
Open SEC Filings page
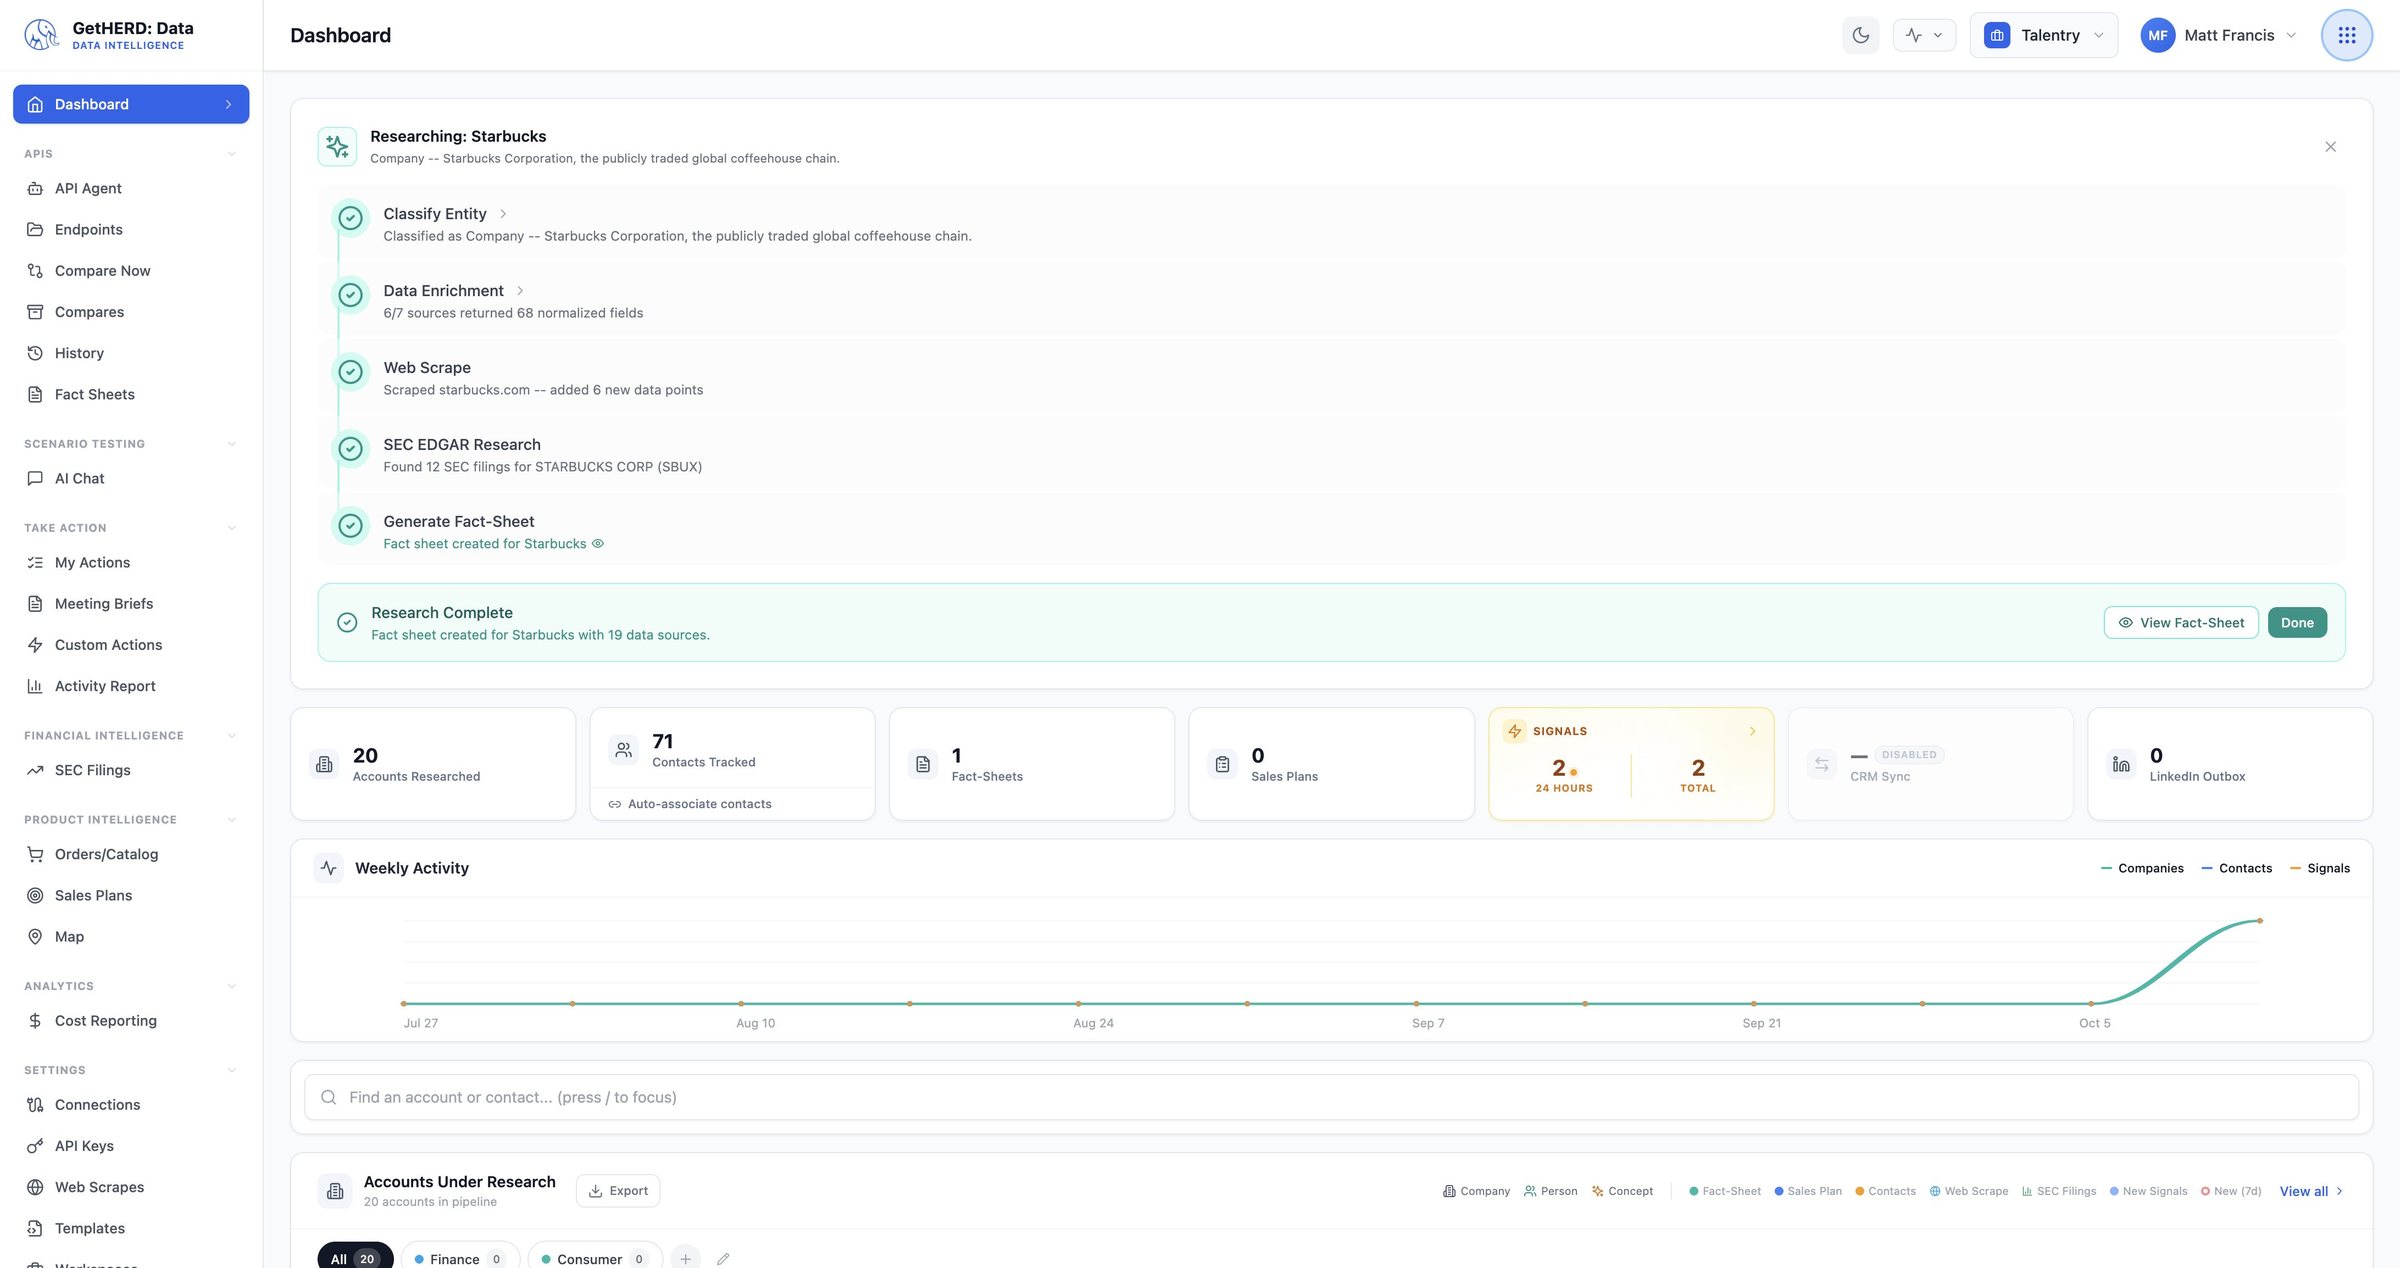point(131,770)
